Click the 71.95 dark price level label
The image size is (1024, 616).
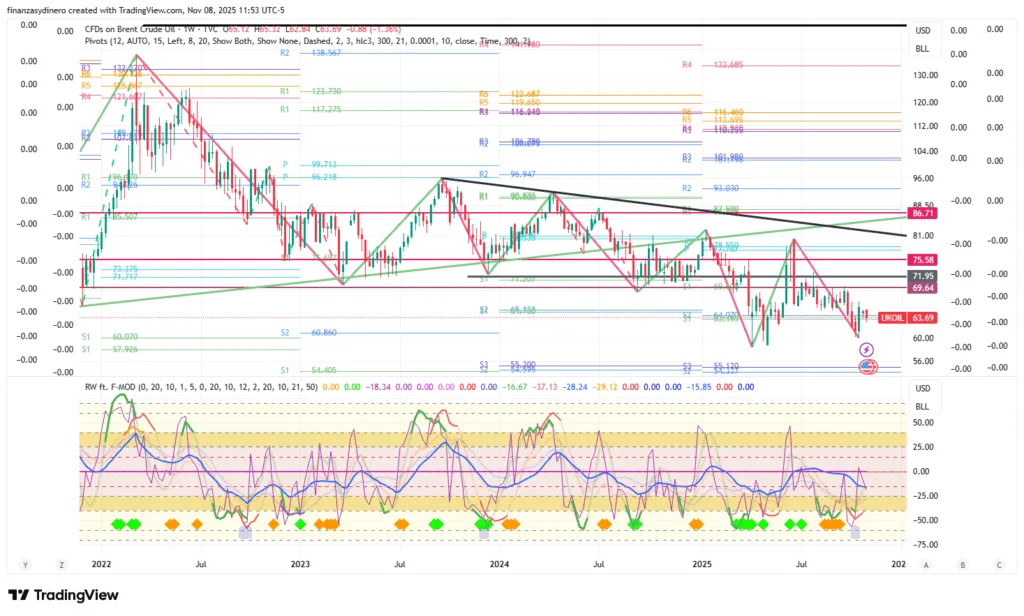[922, 275]
